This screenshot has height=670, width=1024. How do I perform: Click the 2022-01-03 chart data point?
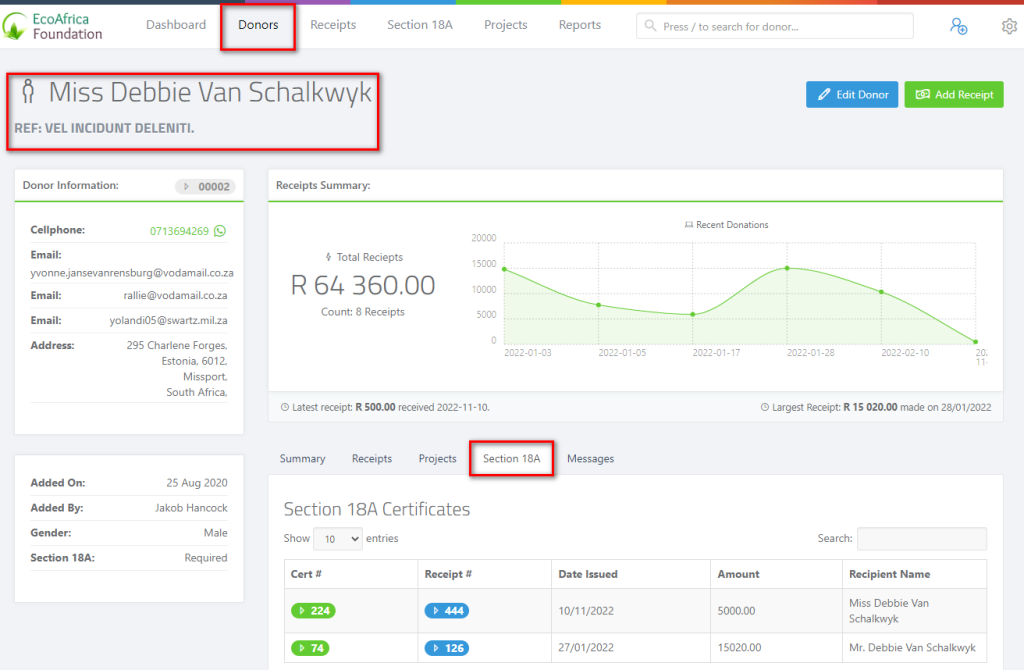pos(504,269)
